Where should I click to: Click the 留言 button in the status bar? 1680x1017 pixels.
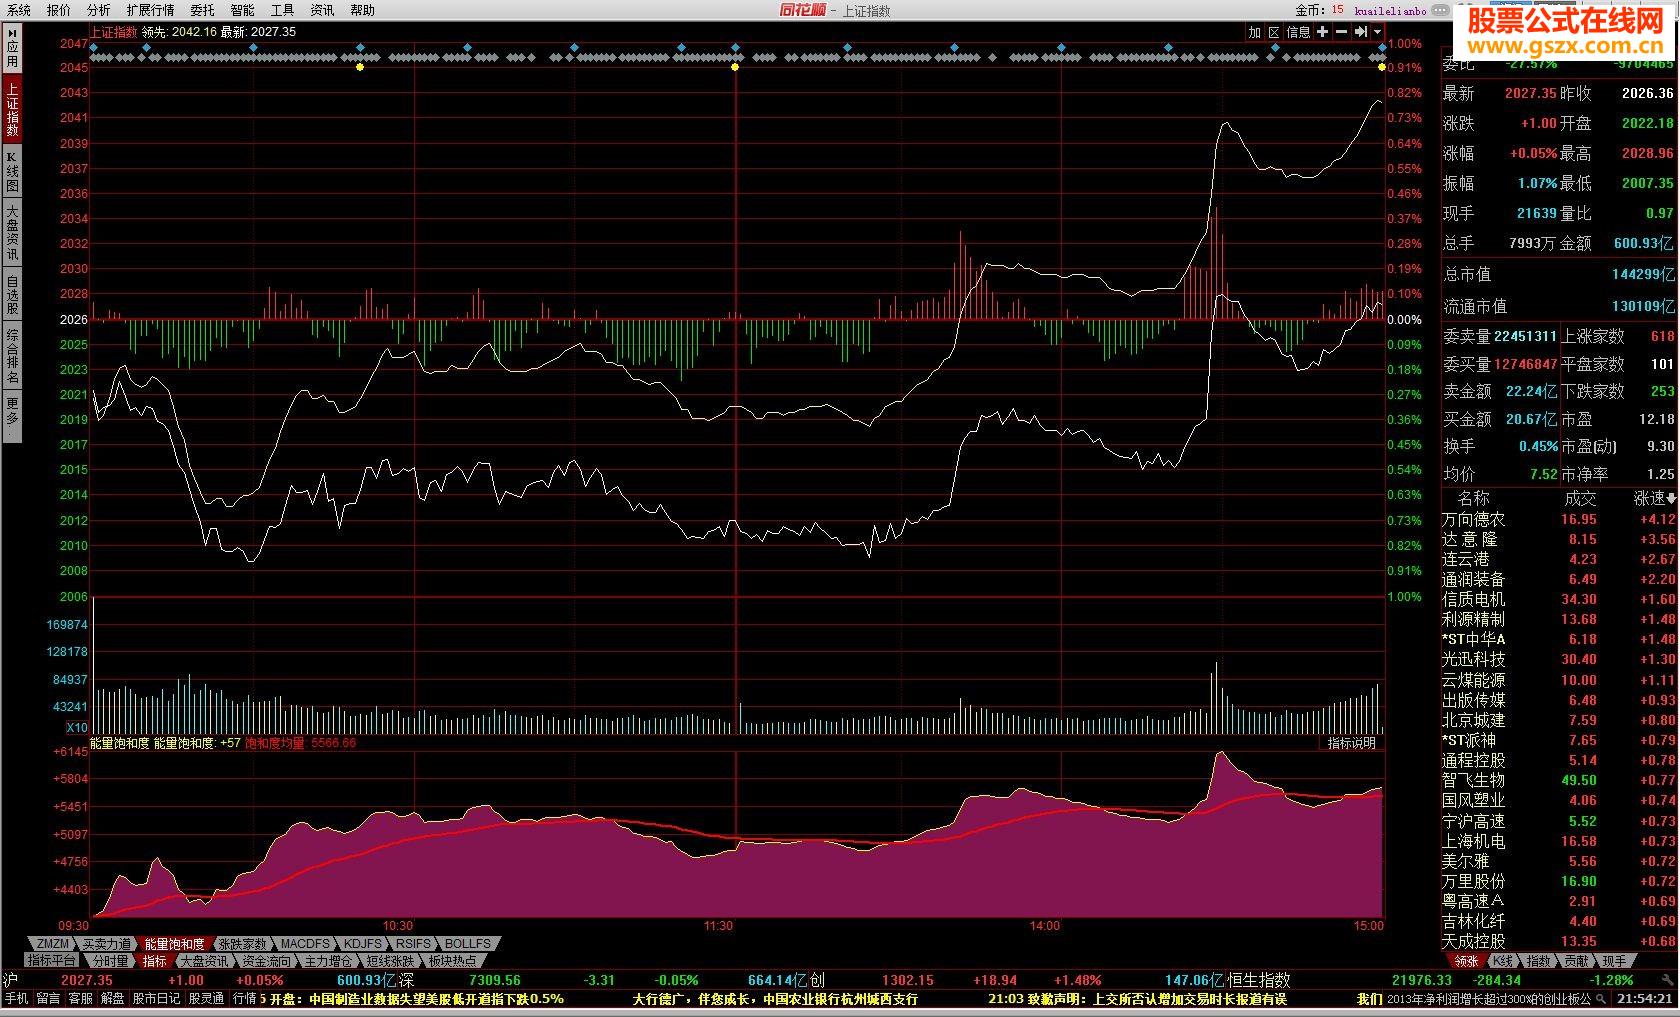click(48, 998)
